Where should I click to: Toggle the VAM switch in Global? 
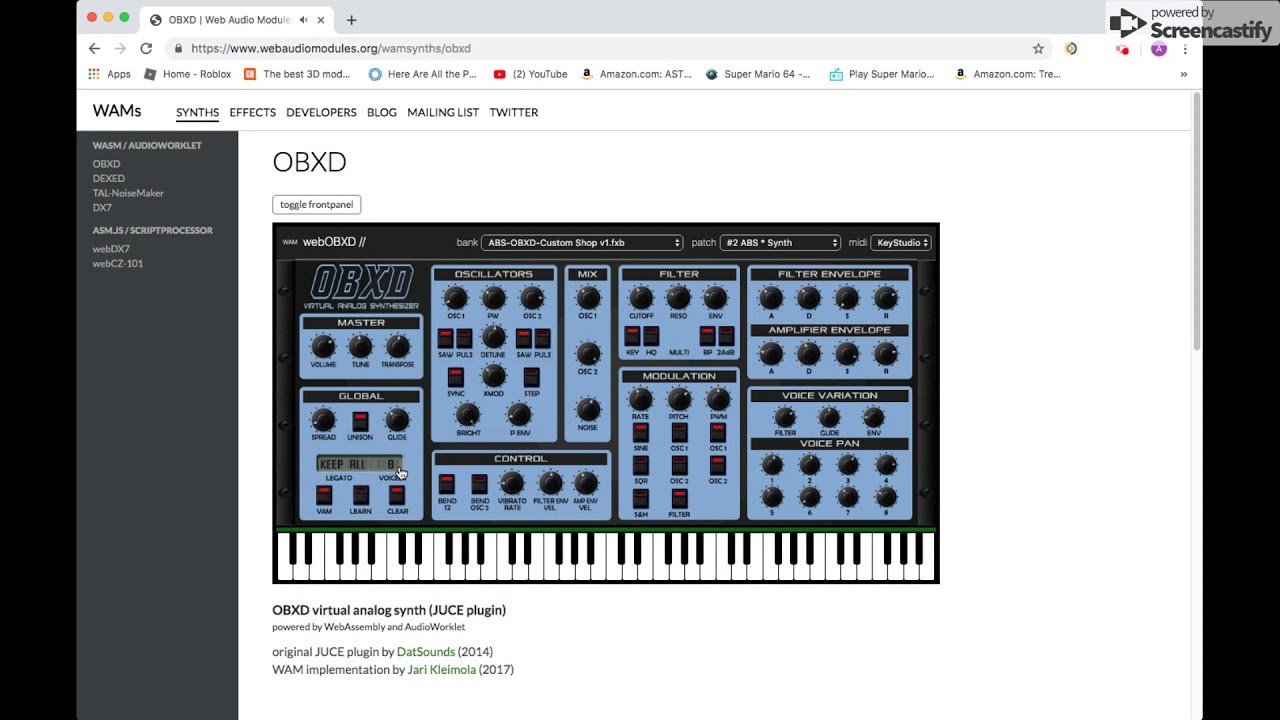pos(324,495)
